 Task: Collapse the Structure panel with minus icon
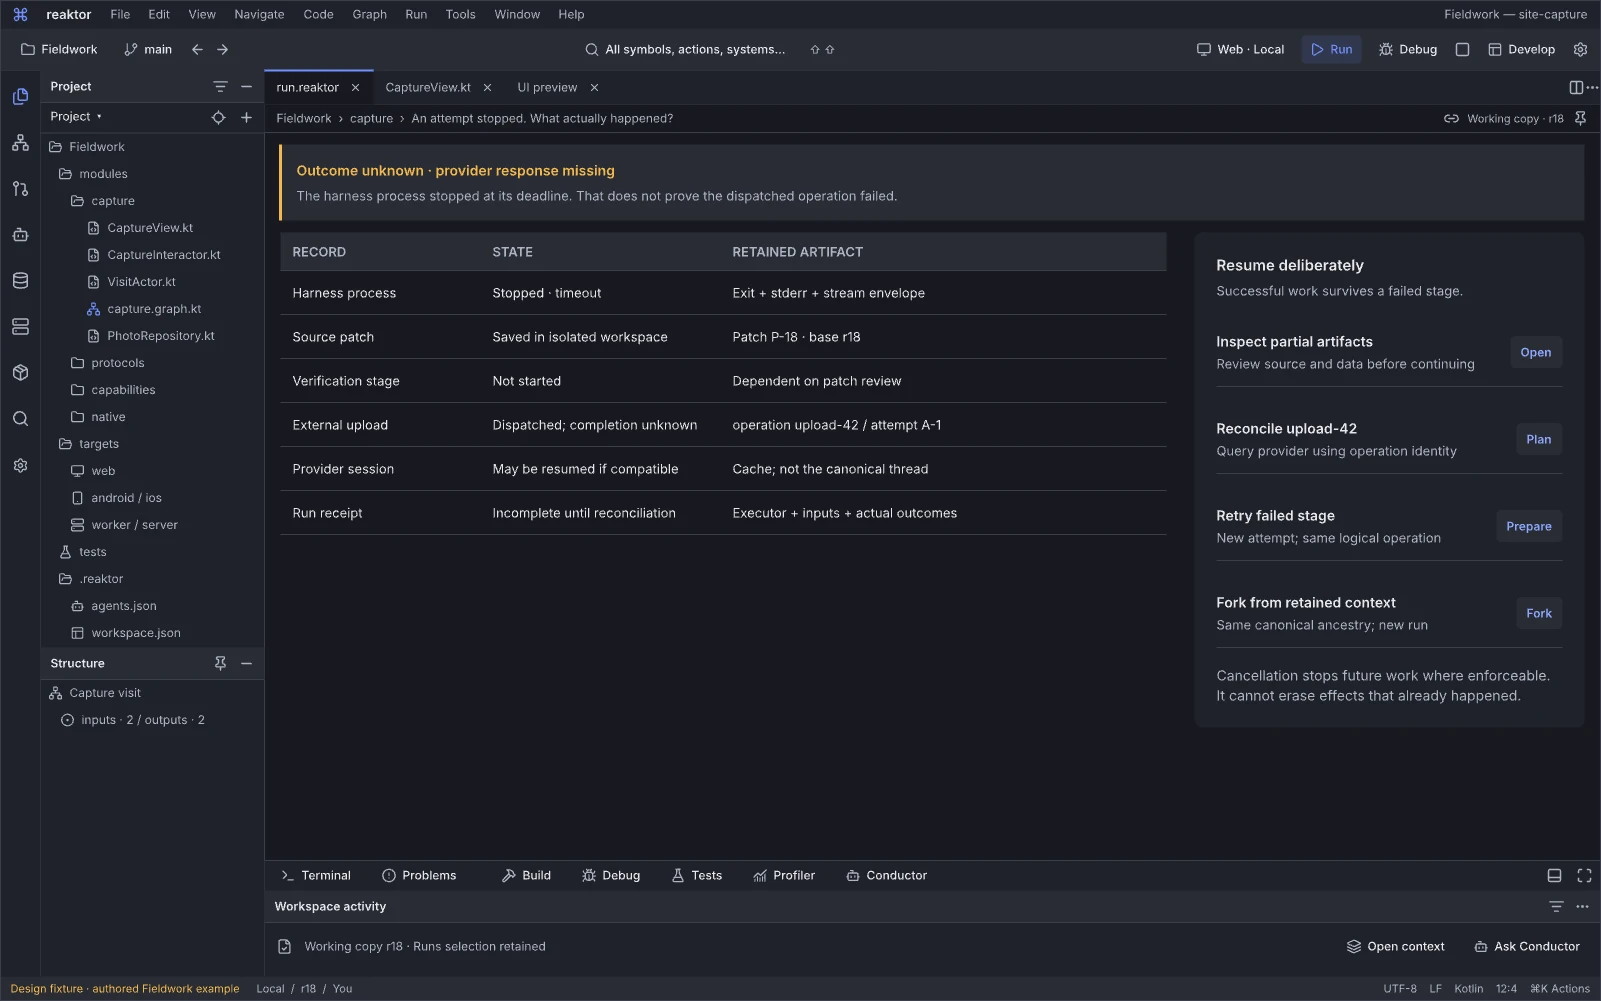coord(246,663)
